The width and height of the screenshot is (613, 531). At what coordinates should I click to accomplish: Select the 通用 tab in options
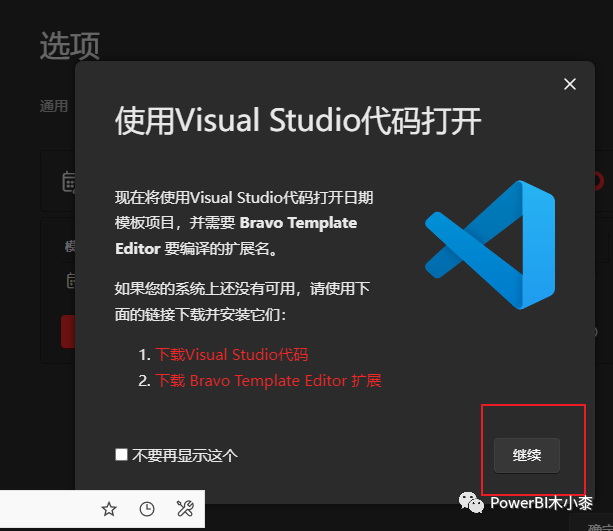54,106
